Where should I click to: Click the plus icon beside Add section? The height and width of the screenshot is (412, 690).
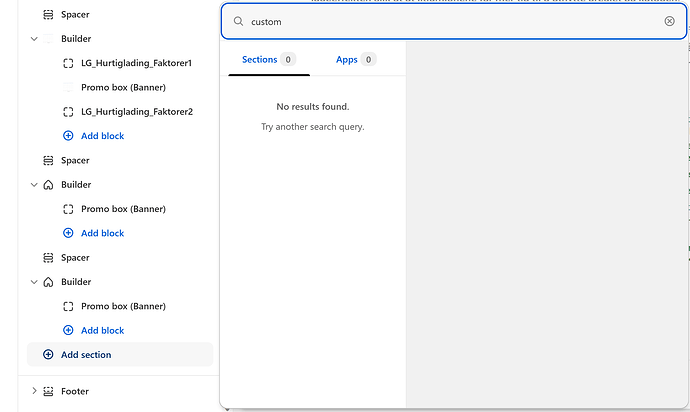click(x=48, y=355)
